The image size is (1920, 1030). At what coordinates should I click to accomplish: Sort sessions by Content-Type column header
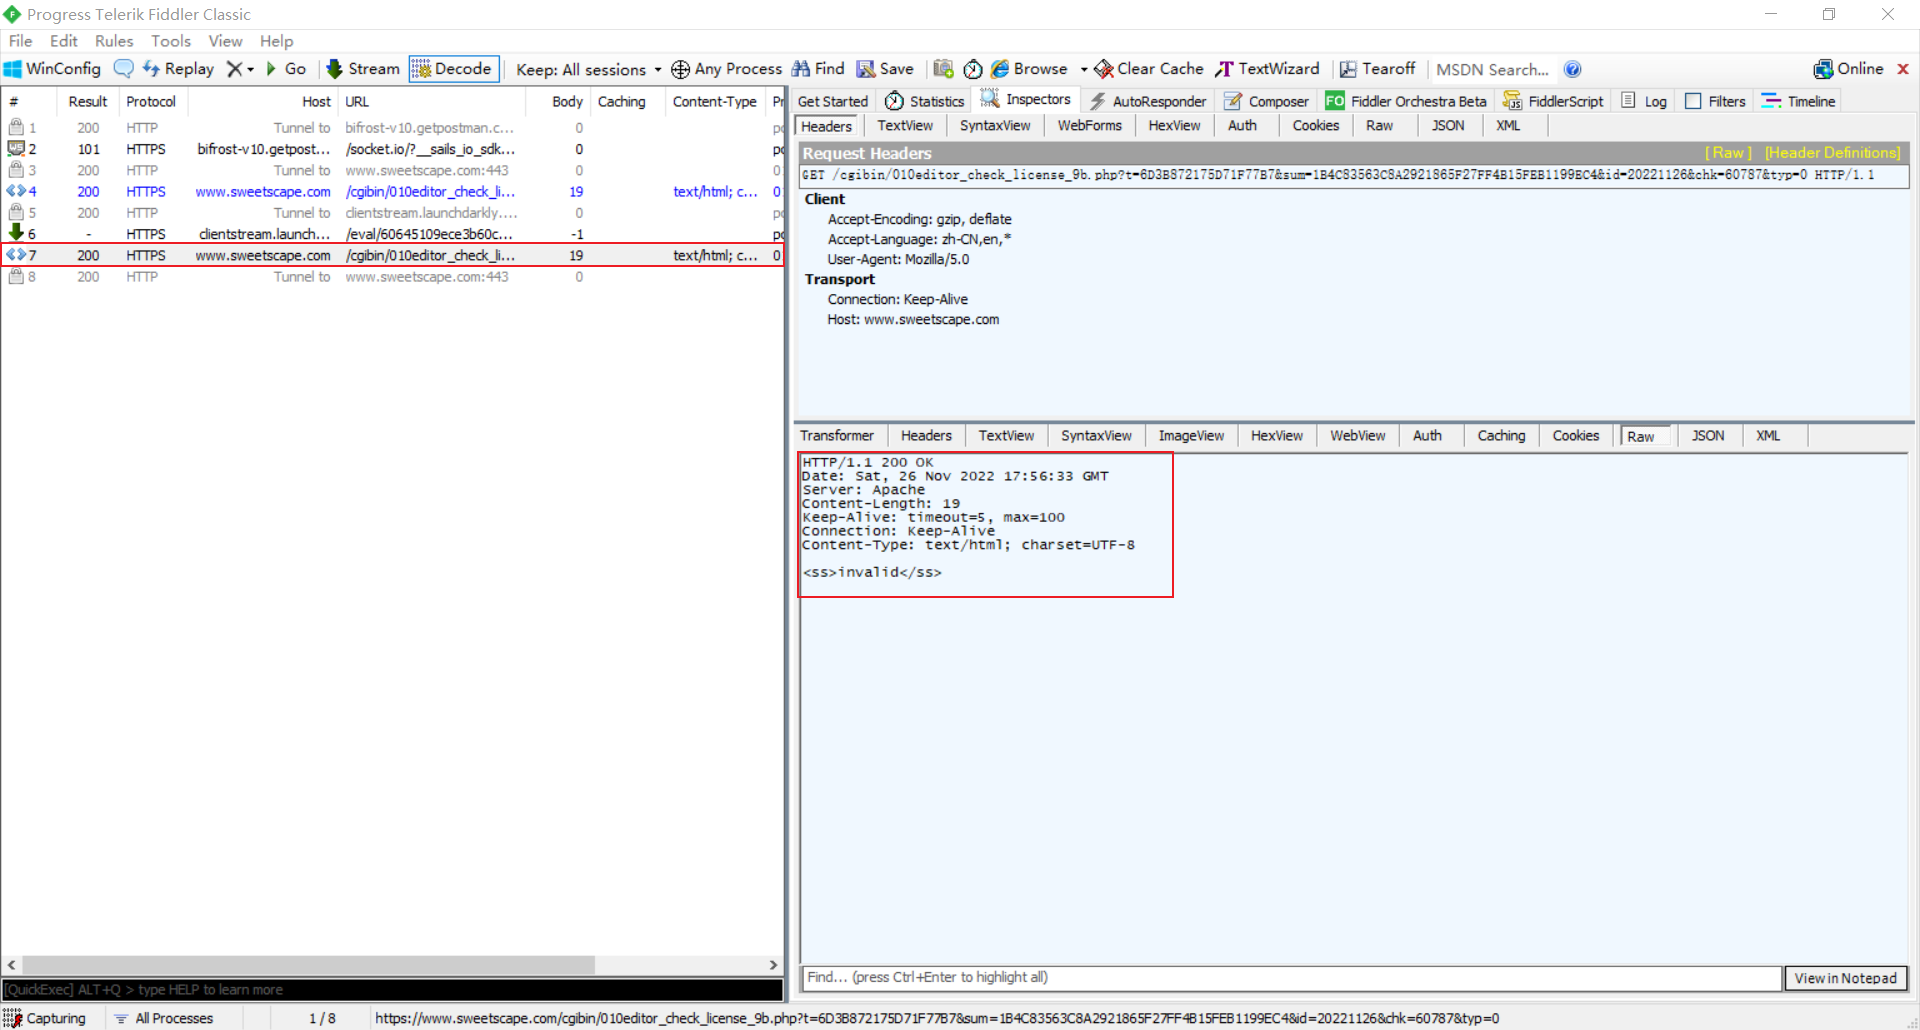coord(715,101)
